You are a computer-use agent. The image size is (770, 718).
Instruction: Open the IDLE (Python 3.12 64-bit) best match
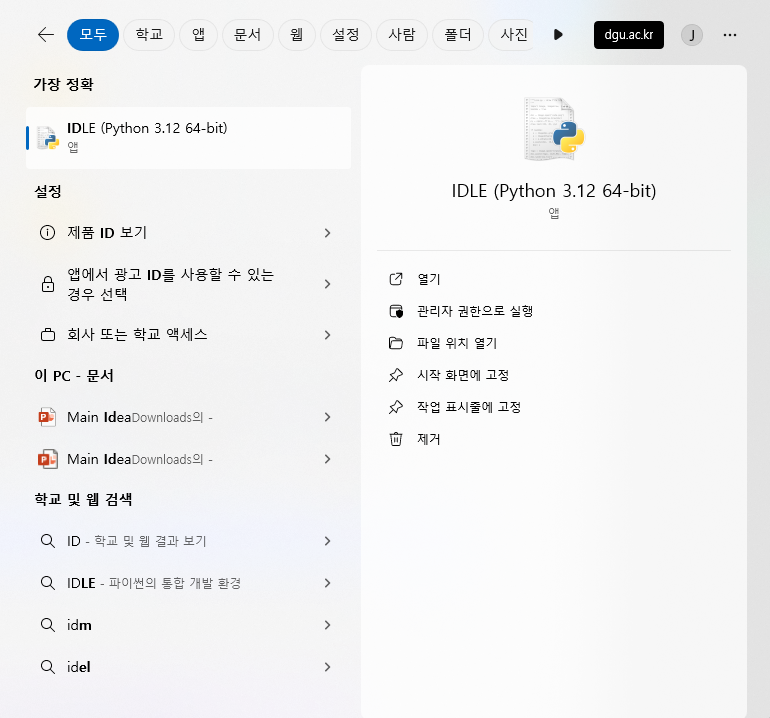189,138
